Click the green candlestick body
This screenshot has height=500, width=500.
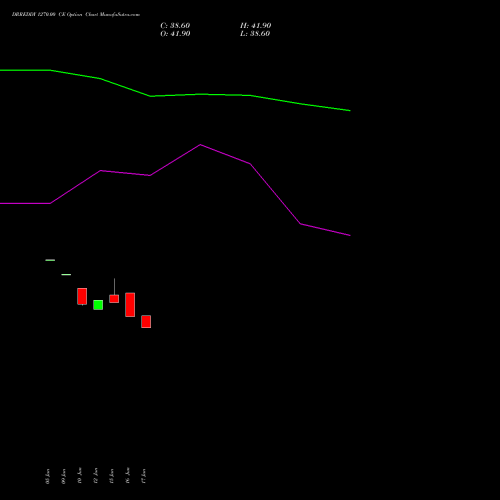click(98, 305)
